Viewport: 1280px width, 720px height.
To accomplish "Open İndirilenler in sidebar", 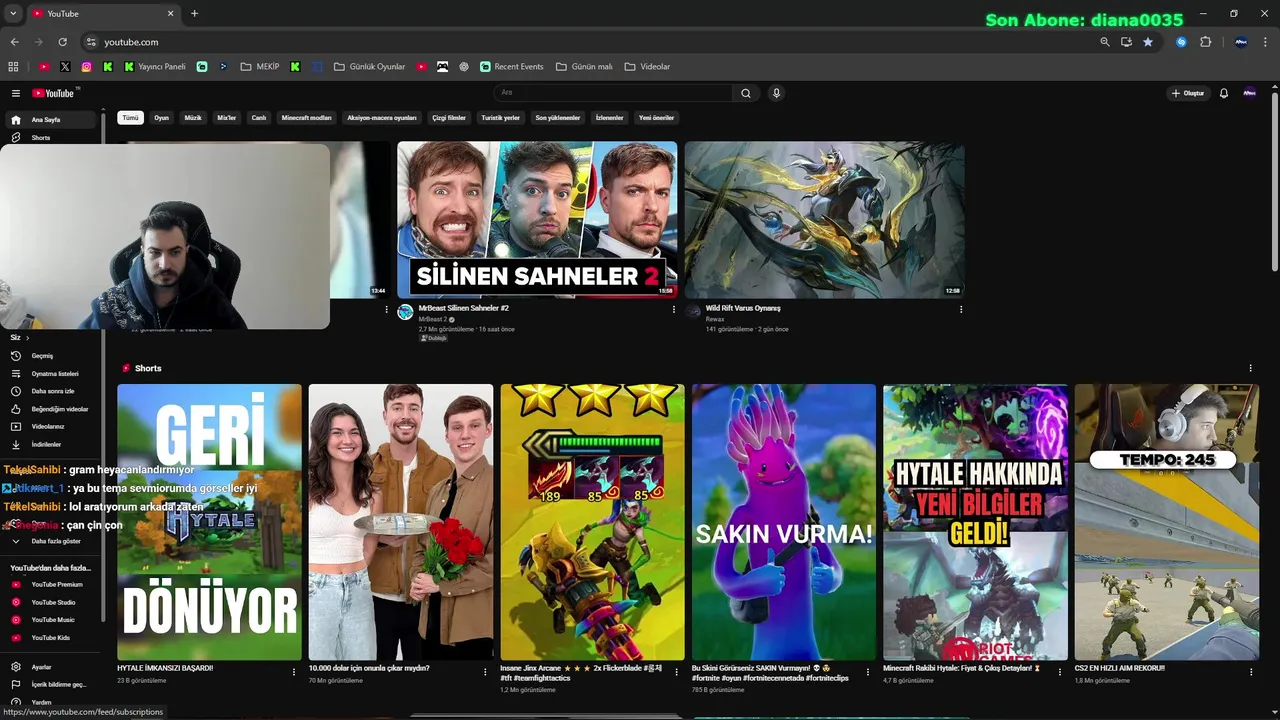I will (x=53, y=444).
